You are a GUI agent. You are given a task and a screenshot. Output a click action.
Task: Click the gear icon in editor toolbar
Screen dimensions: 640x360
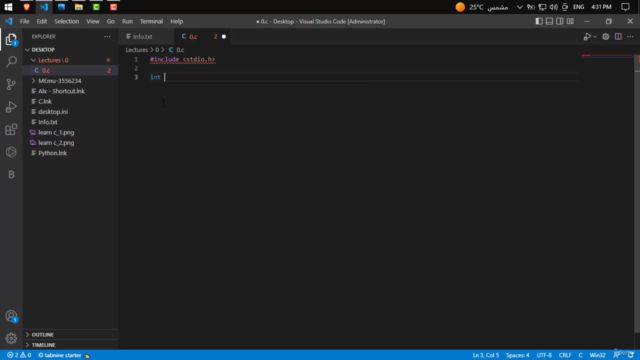coord(606,37)
